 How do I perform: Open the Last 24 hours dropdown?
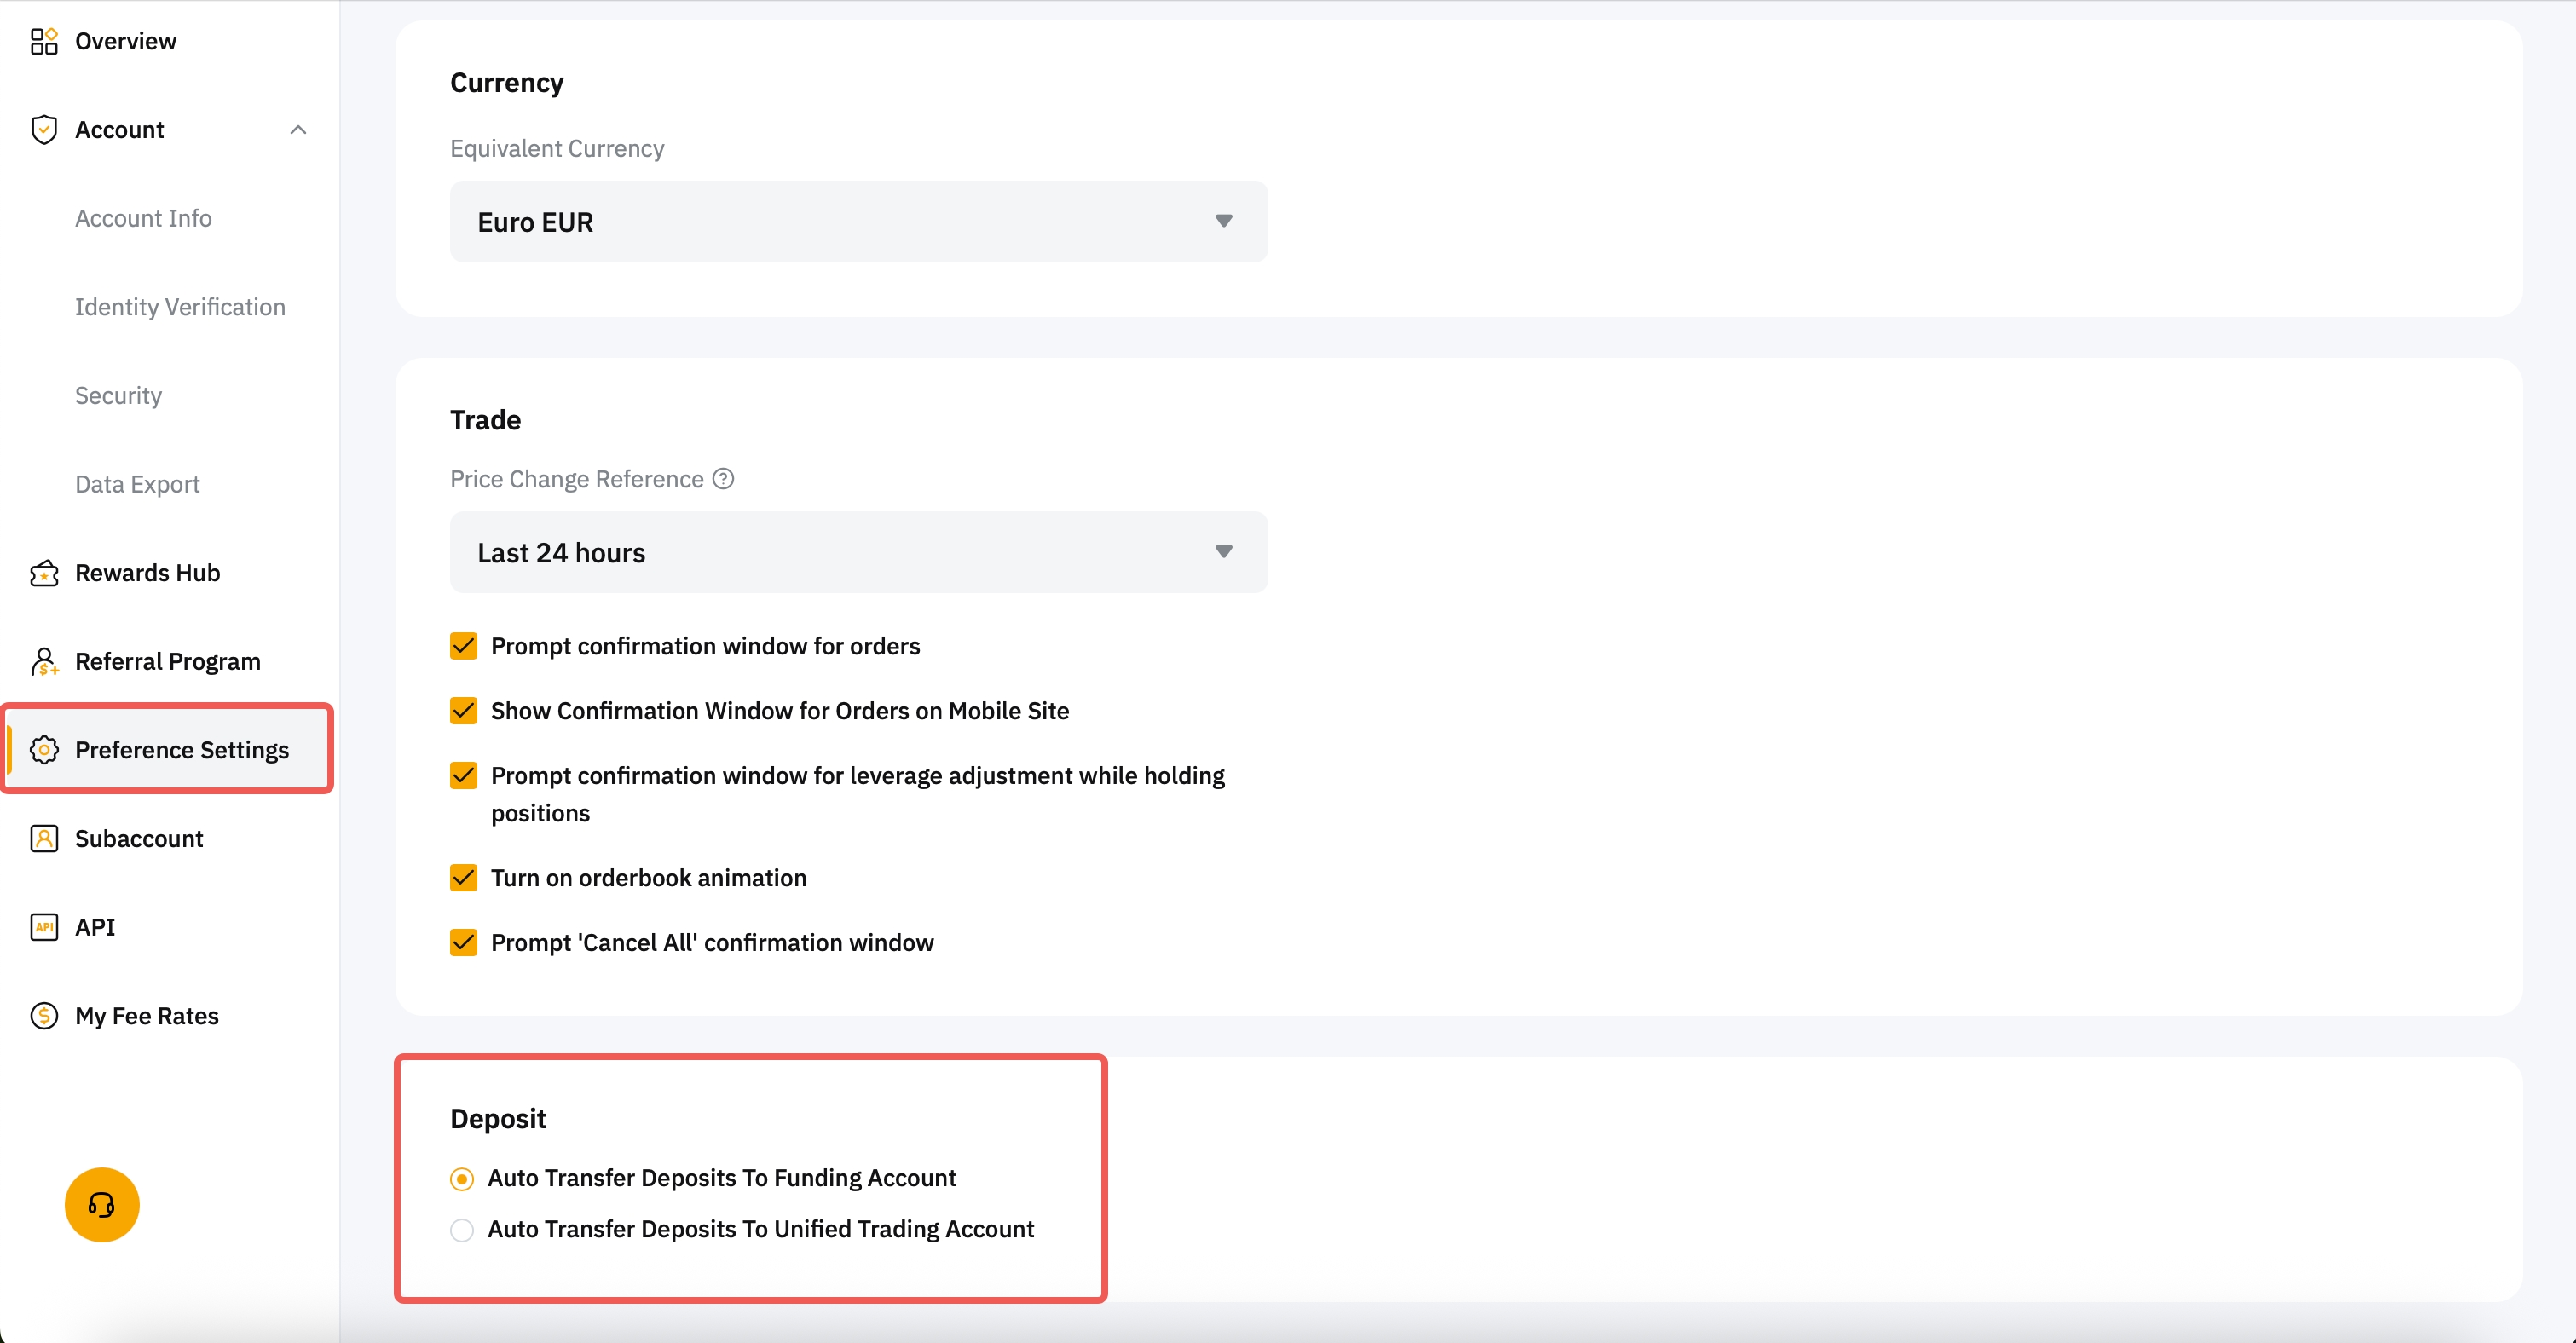858,553
